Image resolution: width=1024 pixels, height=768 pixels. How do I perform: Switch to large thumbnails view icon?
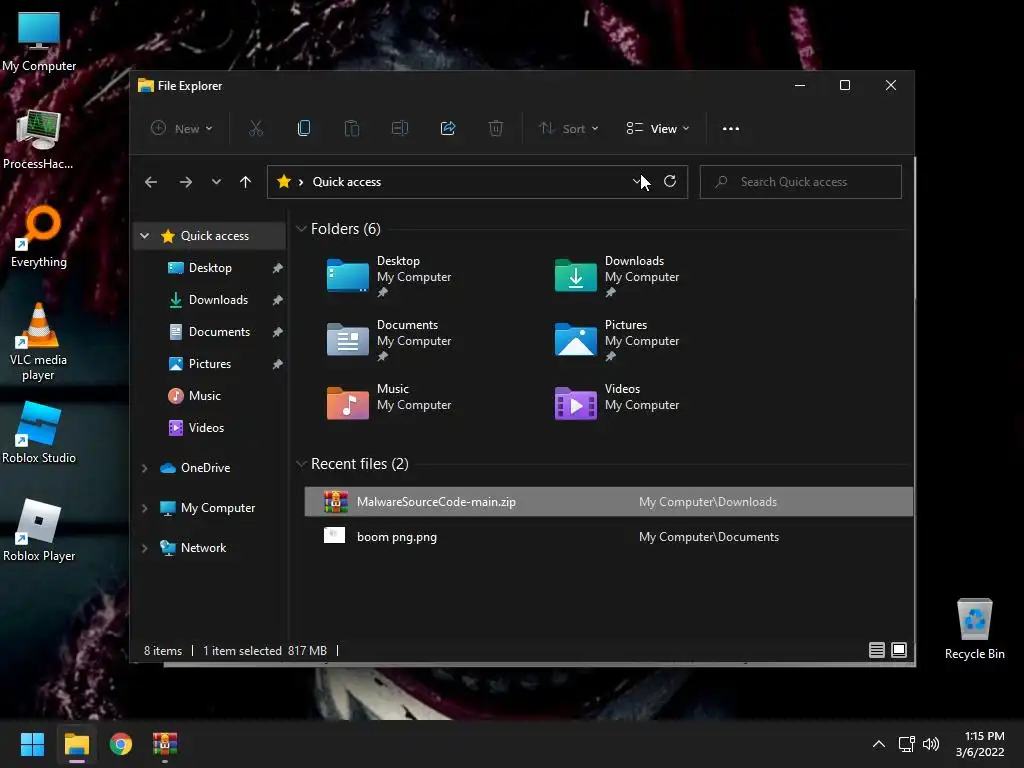pos(899,650)
